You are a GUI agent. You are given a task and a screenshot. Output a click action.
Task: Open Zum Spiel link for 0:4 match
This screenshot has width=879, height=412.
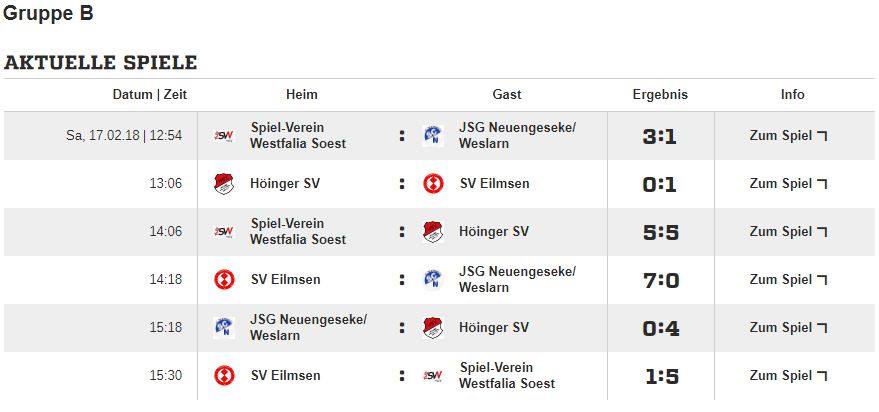click(x=788, y=327)
